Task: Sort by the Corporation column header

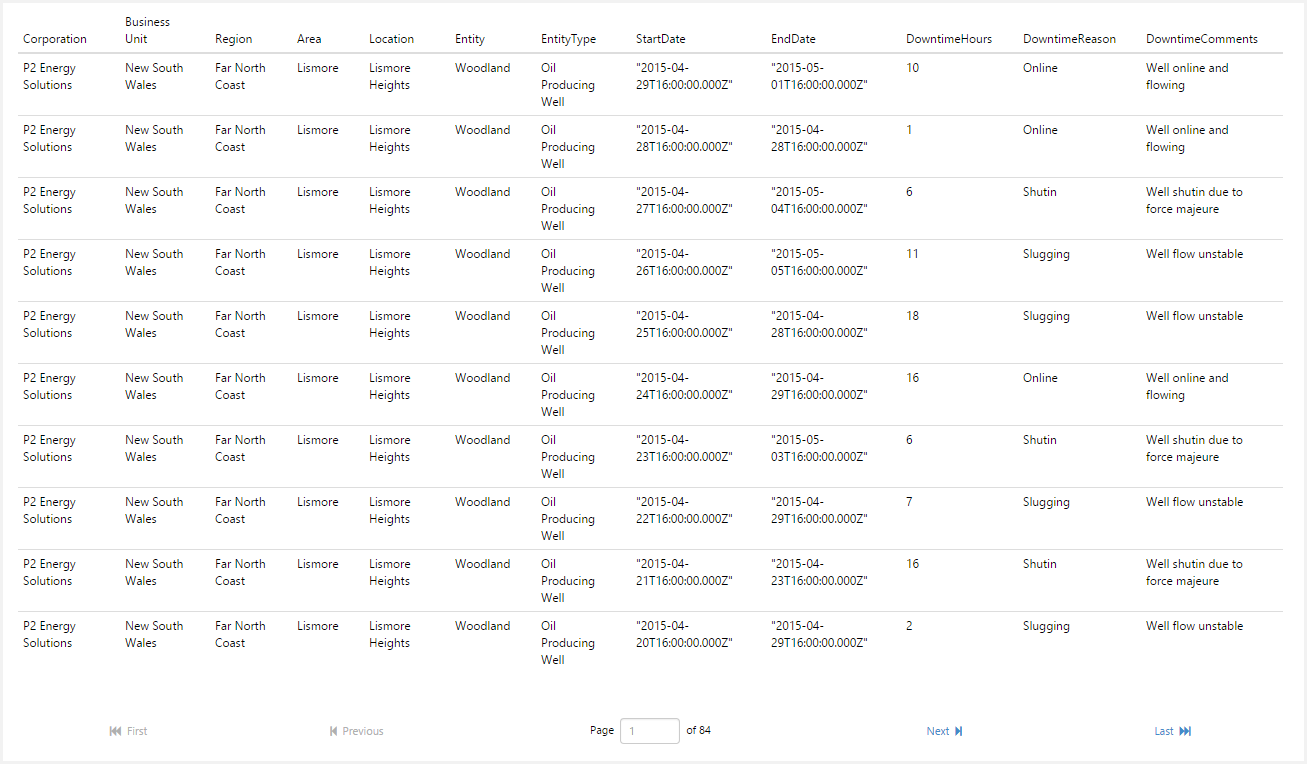Action: [55, 39]
